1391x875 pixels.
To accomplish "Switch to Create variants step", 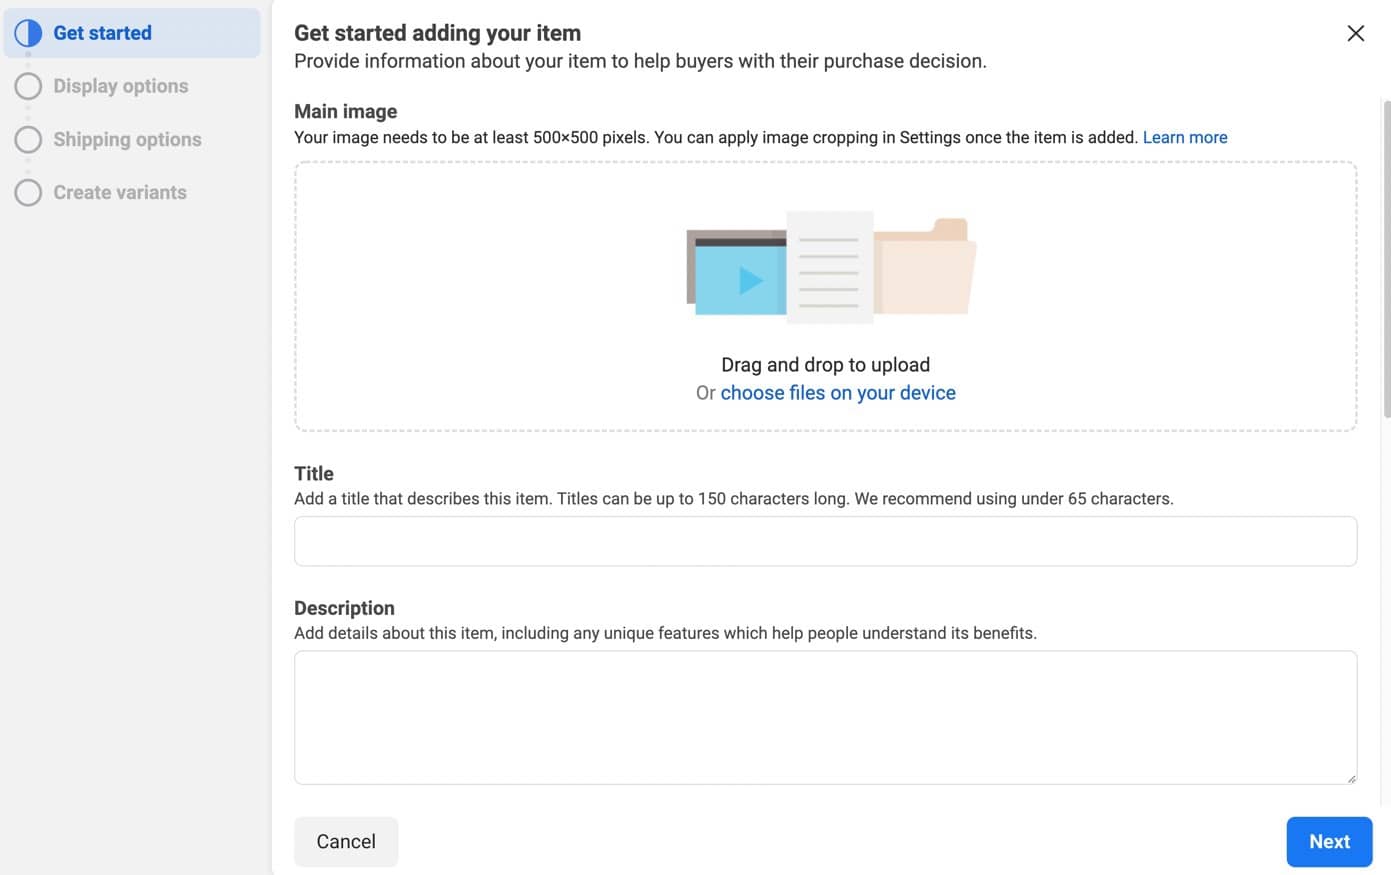I will [120, 192].
